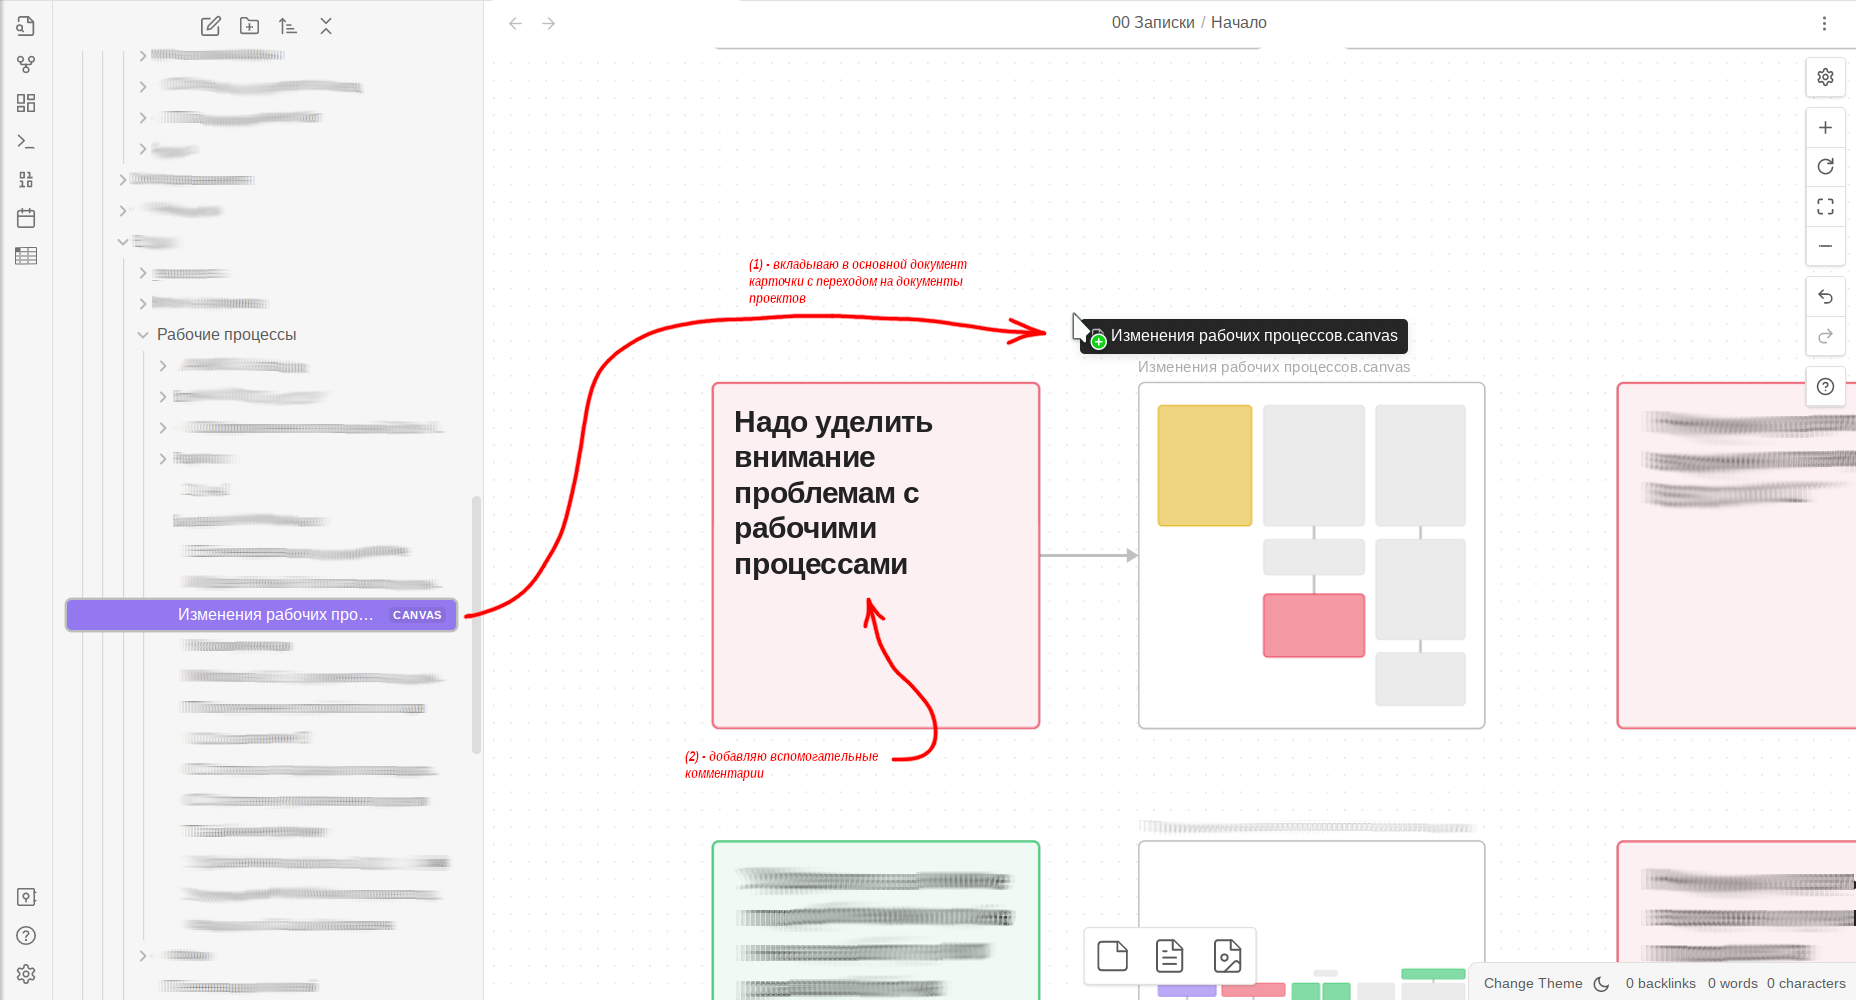Change the file sort order
Image resolution: width=1856 pixels, height=1000 pixels.
point(288,26)
